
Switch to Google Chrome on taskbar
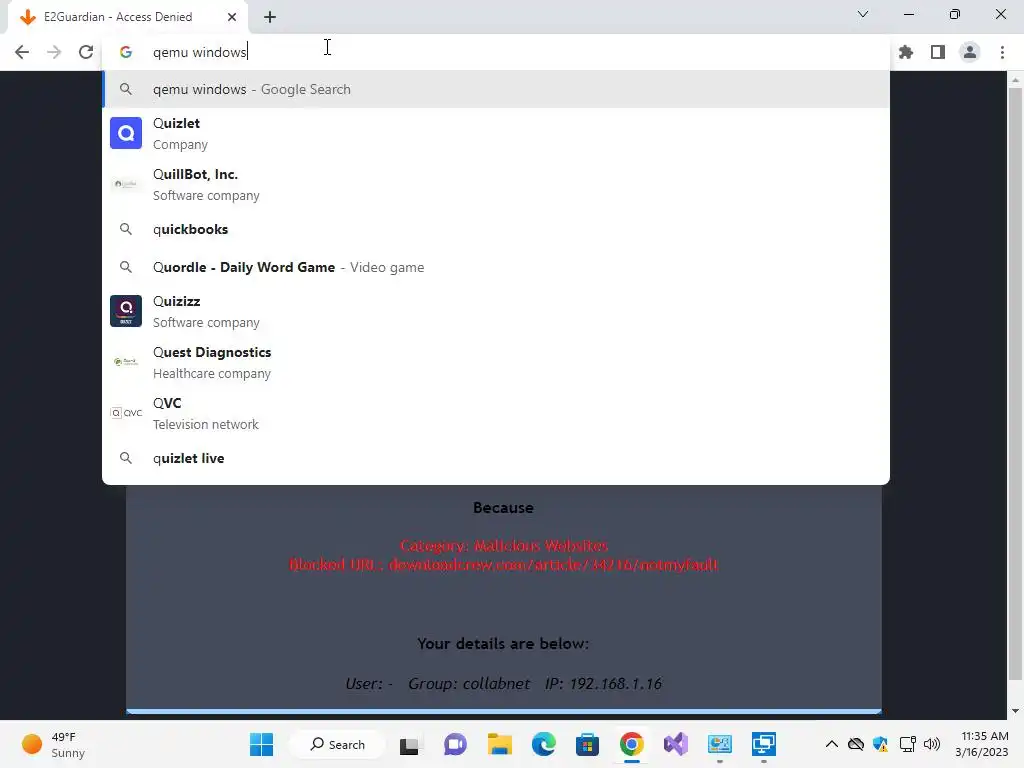(x=632, y=744)
